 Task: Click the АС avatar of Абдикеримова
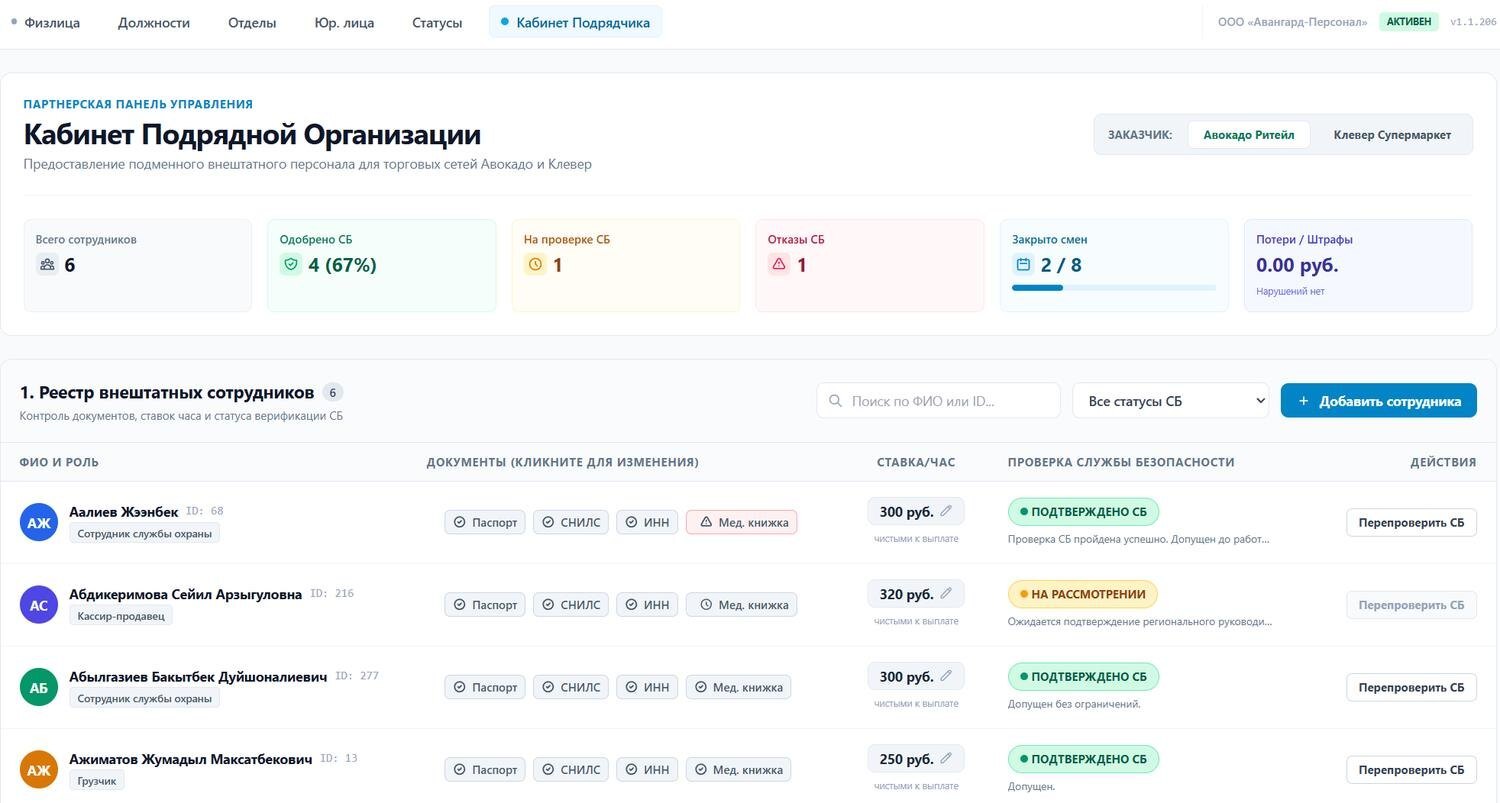click(x=39, y=604)
